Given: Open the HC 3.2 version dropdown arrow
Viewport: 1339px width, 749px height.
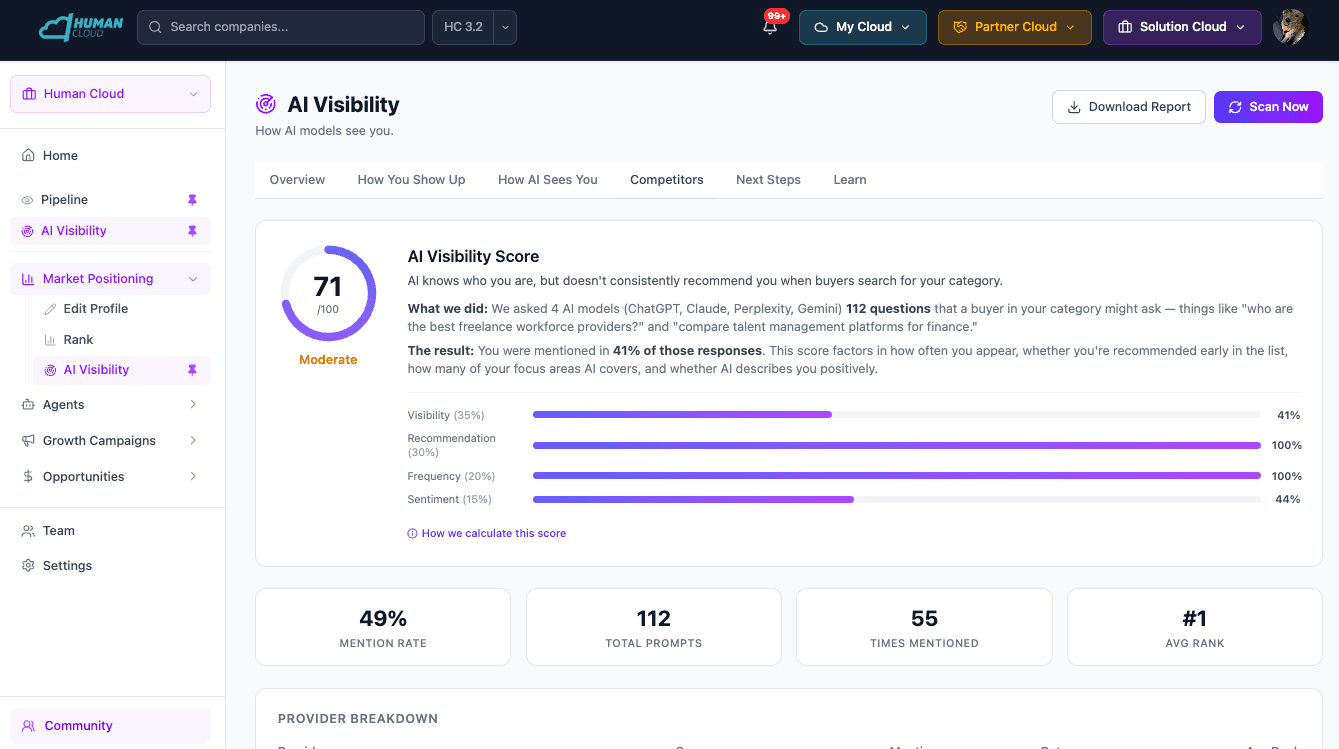Looking at the screenshot, I should pyautogui.click(x=505, y=27).
